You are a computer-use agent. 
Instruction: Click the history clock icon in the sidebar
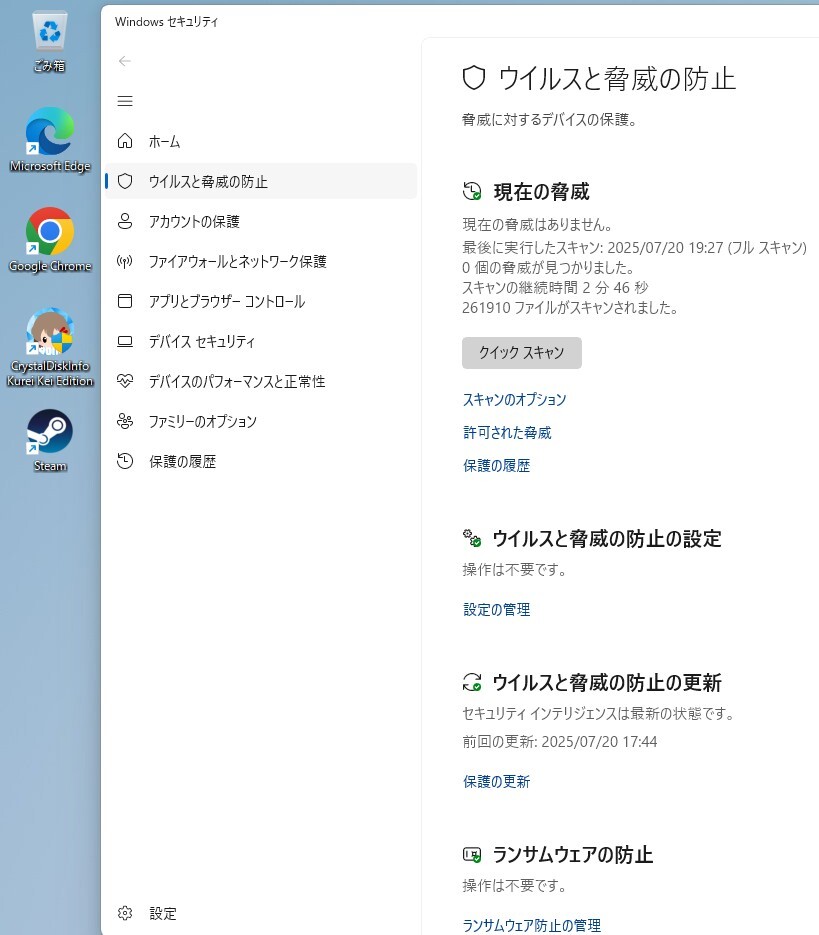(125, 460)
